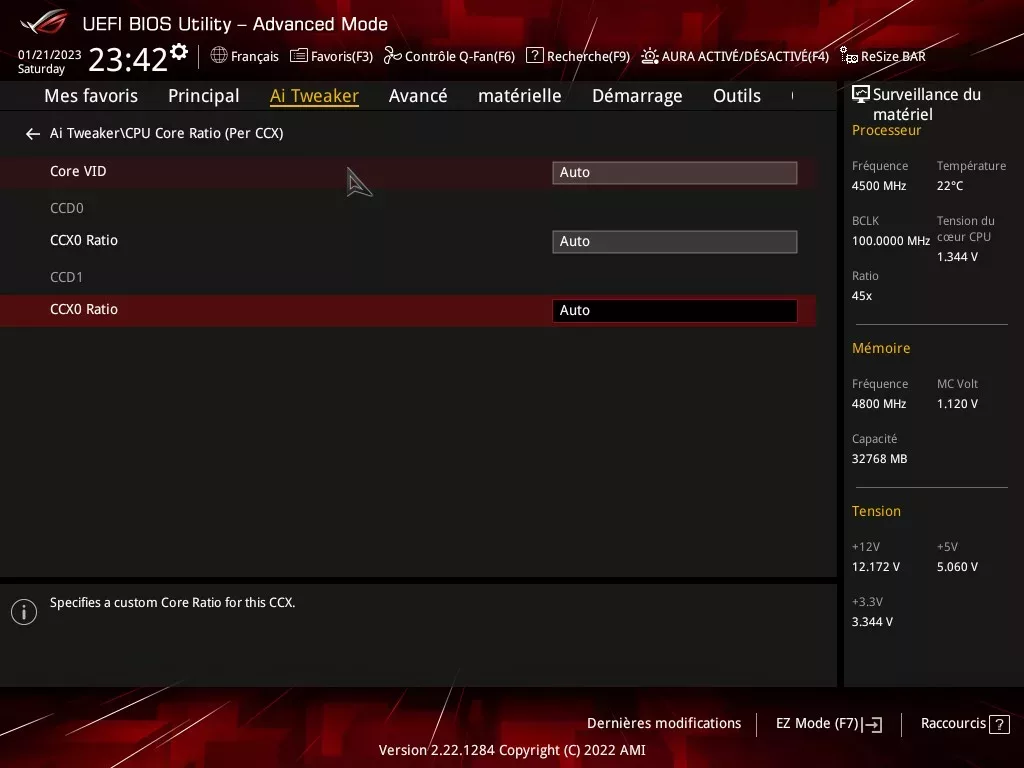Open the Core VID dropdown
1024x768 pixels.
pos(674,172)
